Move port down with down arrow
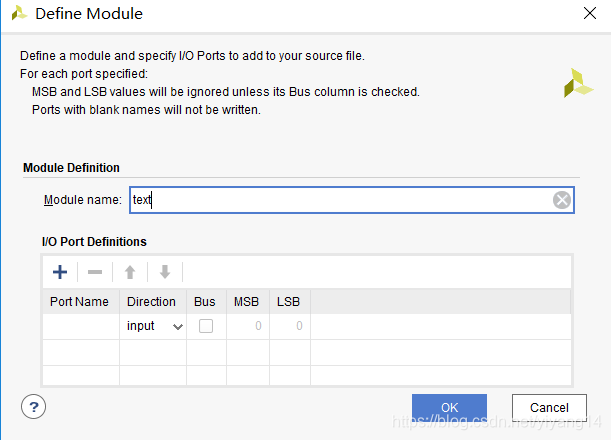The image size is (611, 440). pyautogui.click(x=165, y=272)
